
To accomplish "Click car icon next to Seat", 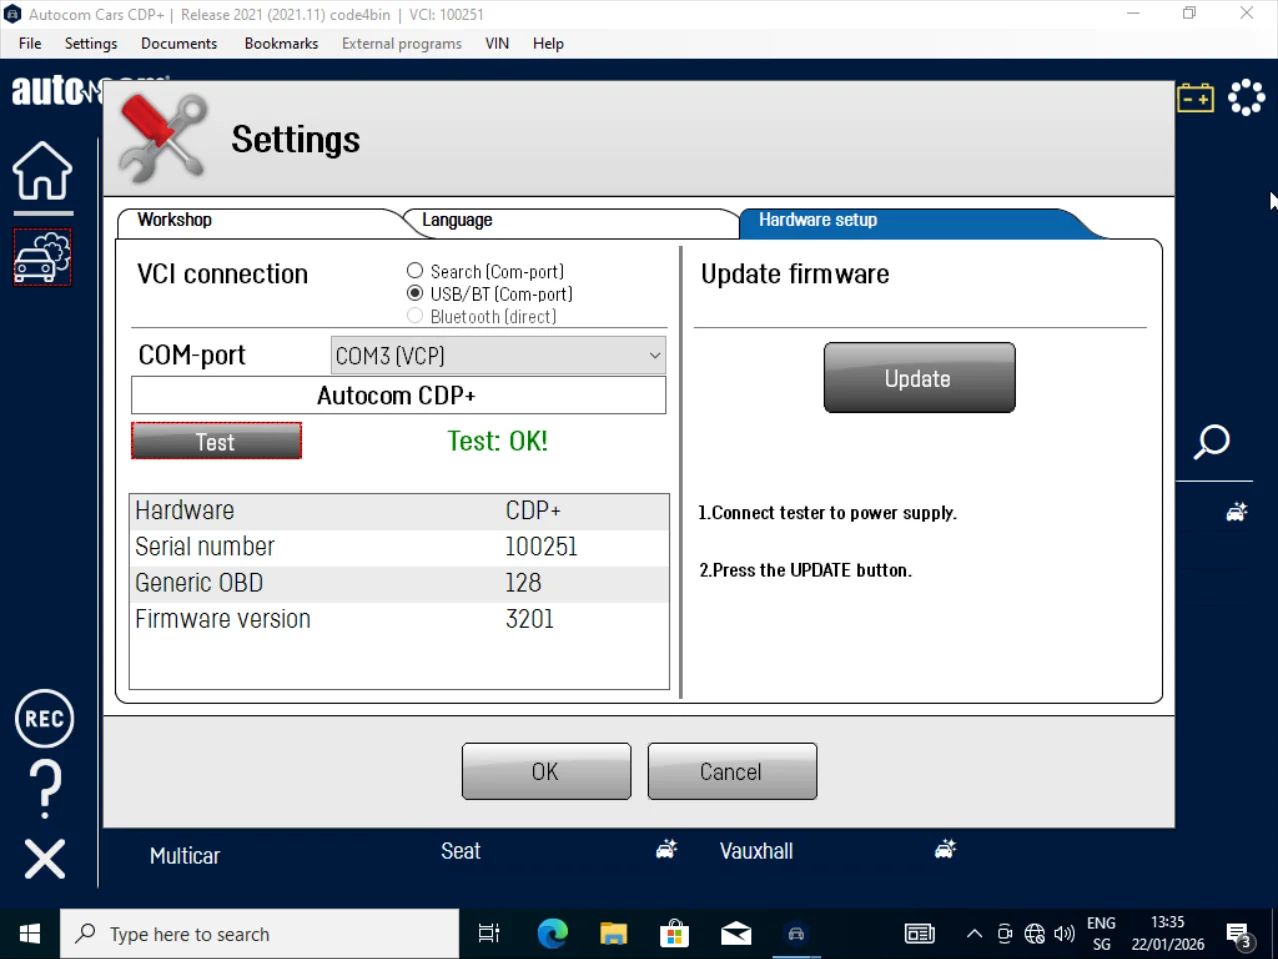I will (667, 849).
